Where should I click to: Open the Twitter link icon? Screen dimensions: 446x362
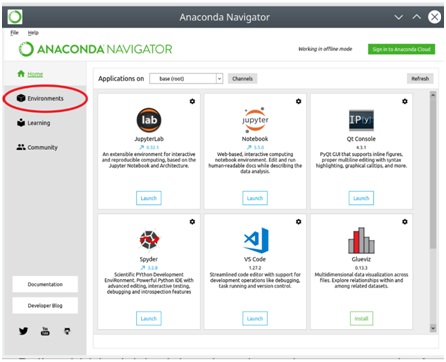tap(23, 331)
